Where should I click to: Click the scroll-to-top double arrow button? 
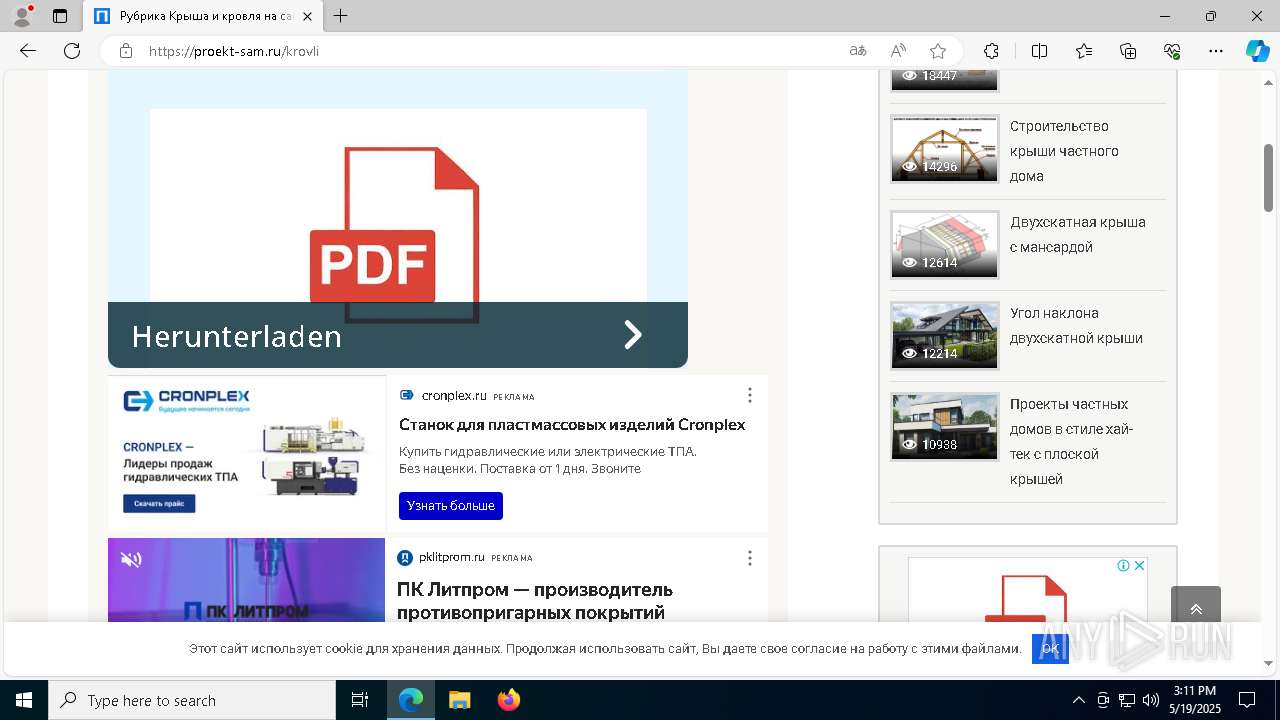click(1196, 609)
